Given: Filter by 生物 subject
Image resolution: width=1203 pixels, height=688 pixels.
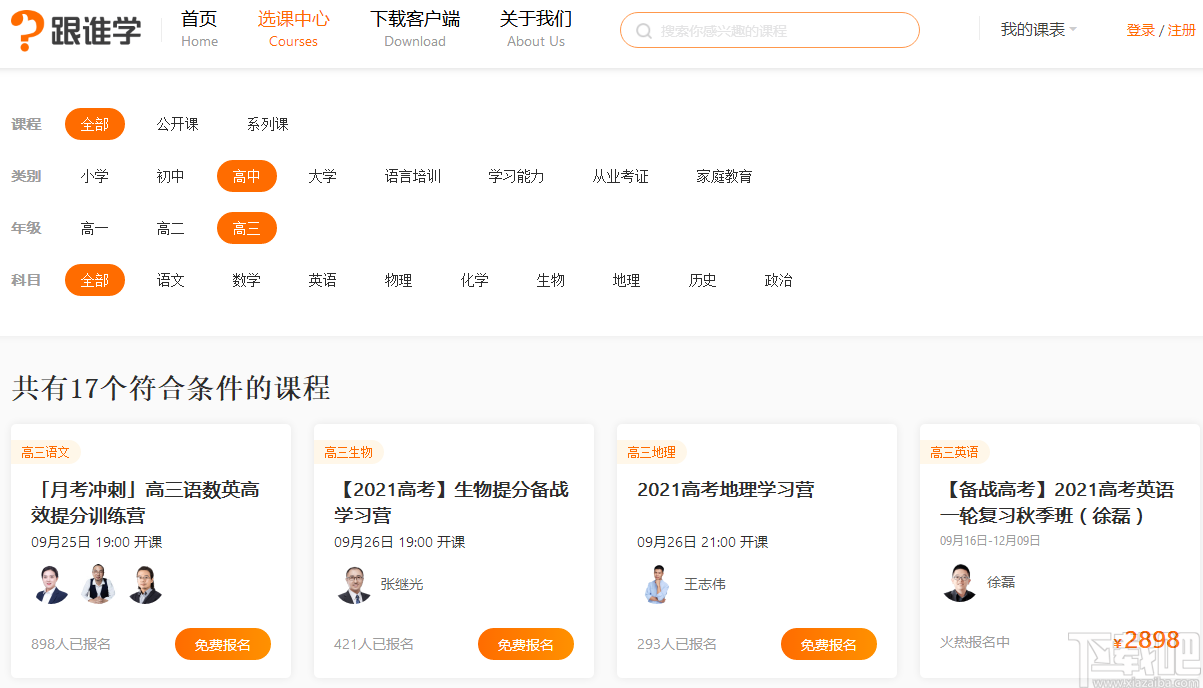Looking at the screenshot, I should tap(551, 280).
